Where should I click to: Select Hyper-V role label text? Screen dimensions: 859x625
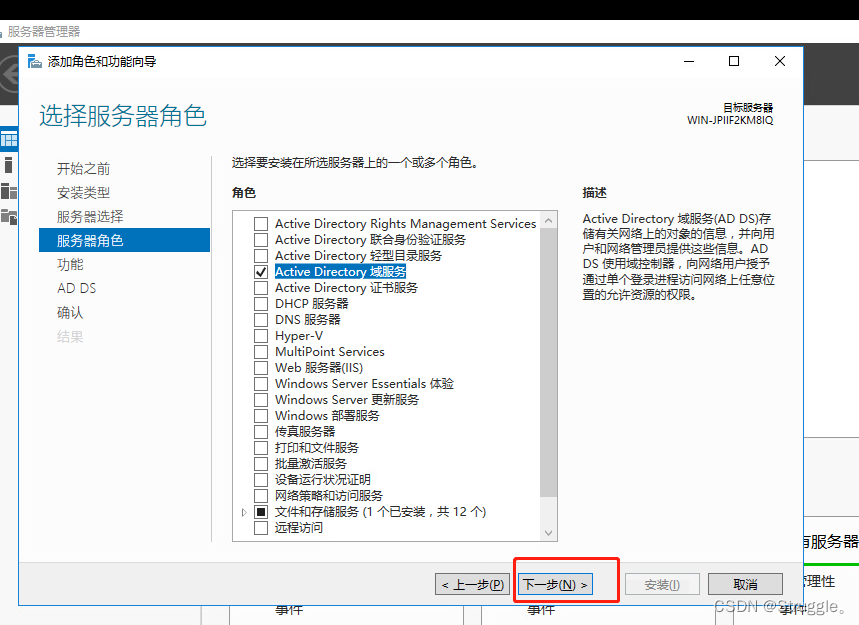pos(299,336)
